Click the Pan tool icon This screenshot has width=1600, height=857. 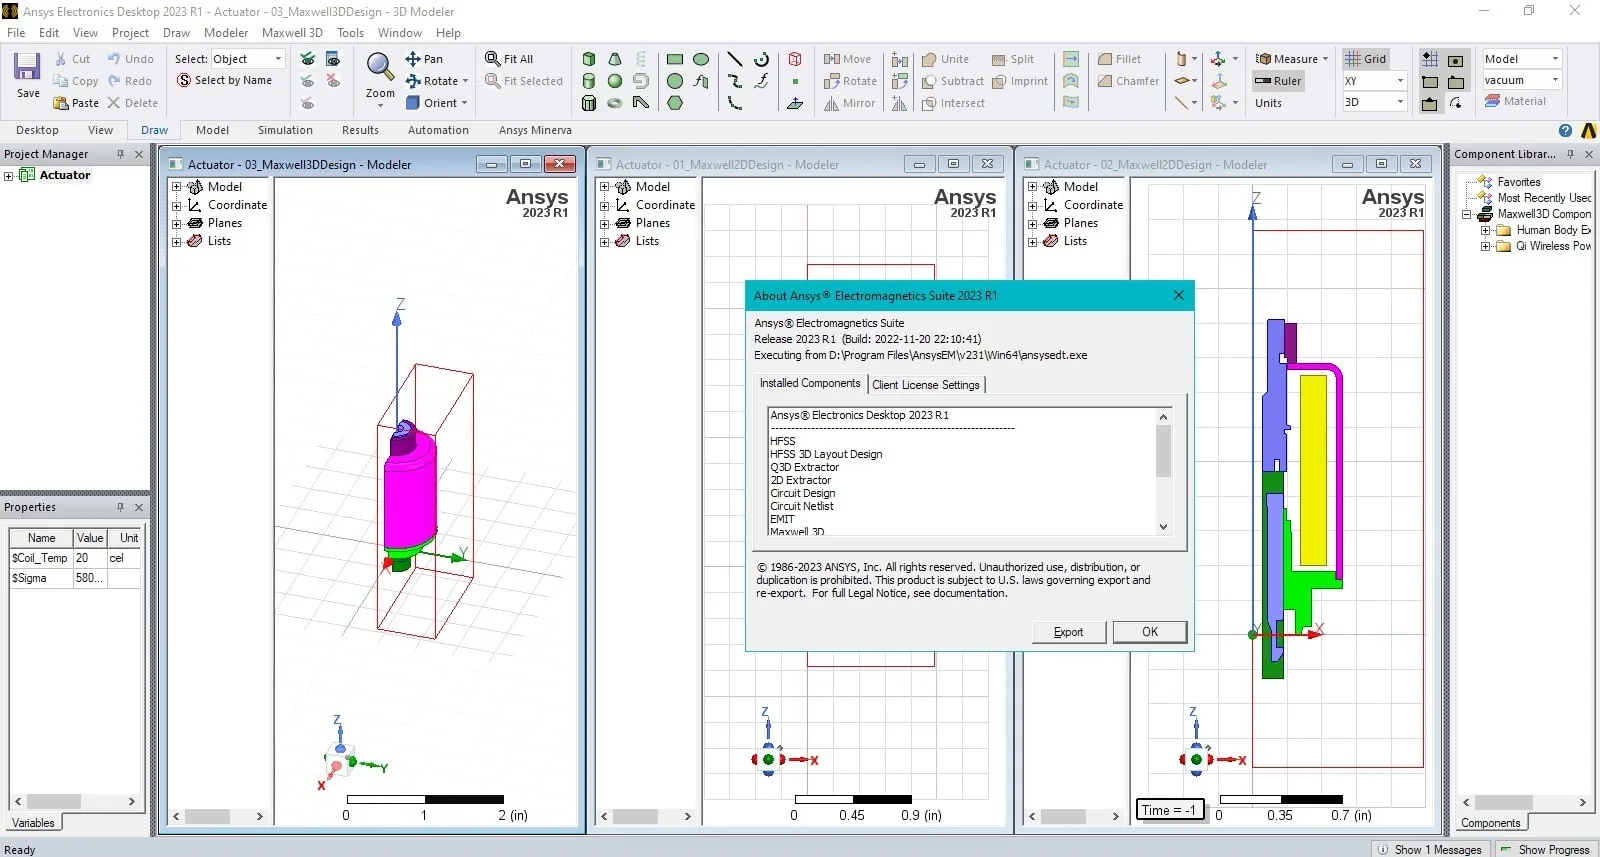412,59
